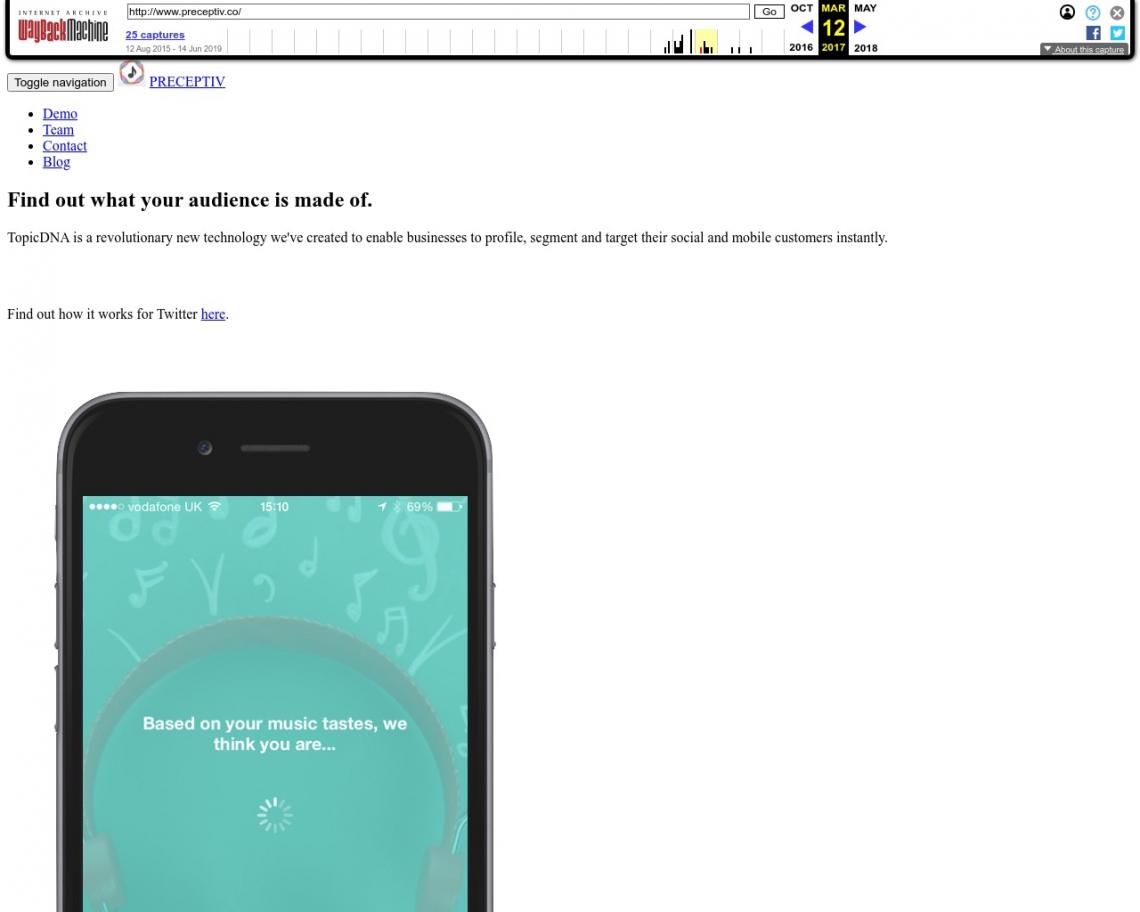Go to the next capture arrow

tap(860, 27)
